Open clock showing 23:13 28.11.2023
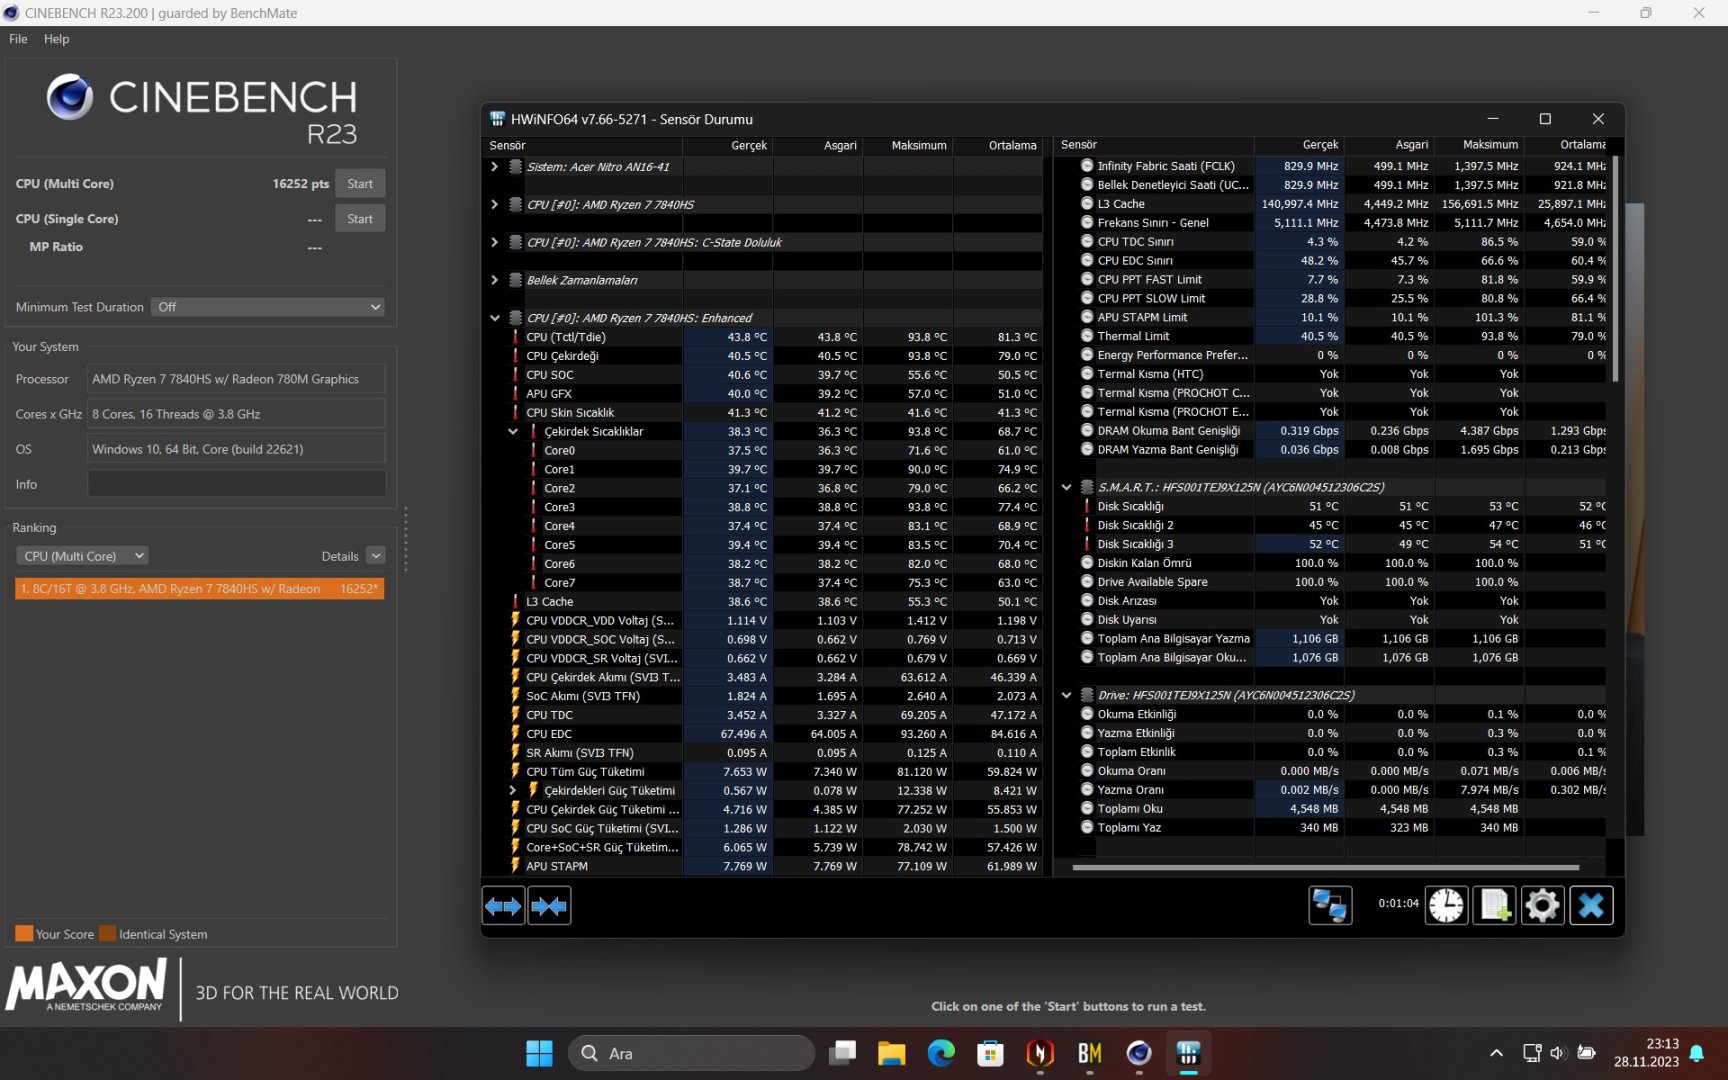This screenshot has width=1728, height=1080. [x=1646, y=1053]
